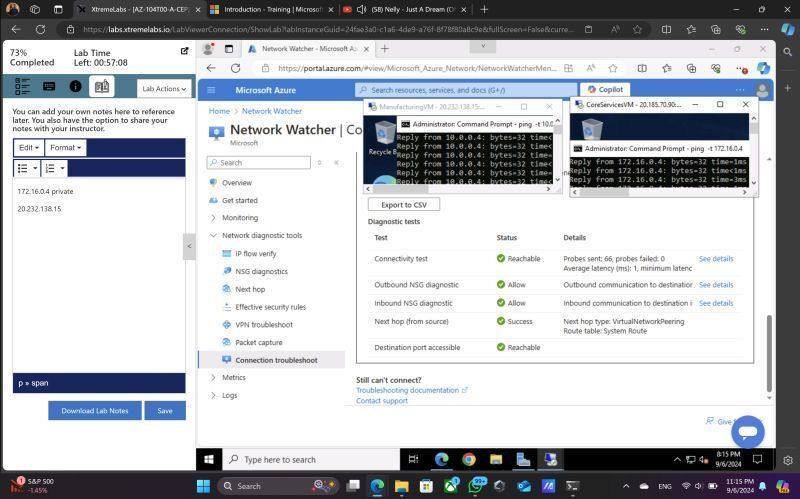Open the numbered list style dropdown arrow

(x=62, y=168)
